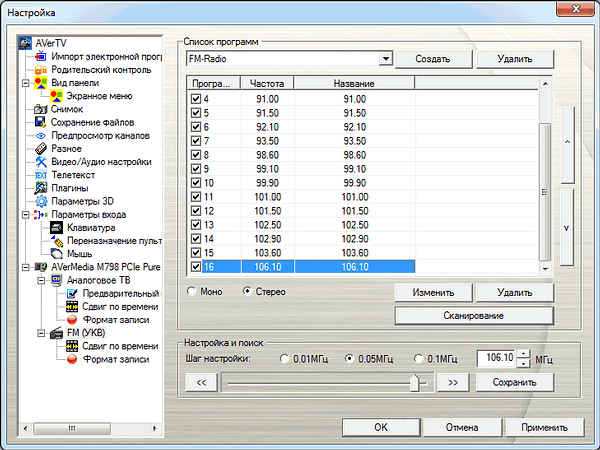Click the Видео/Аудио настройки tools icon
This screenshot has height=450, width=600.
[41, 161]
